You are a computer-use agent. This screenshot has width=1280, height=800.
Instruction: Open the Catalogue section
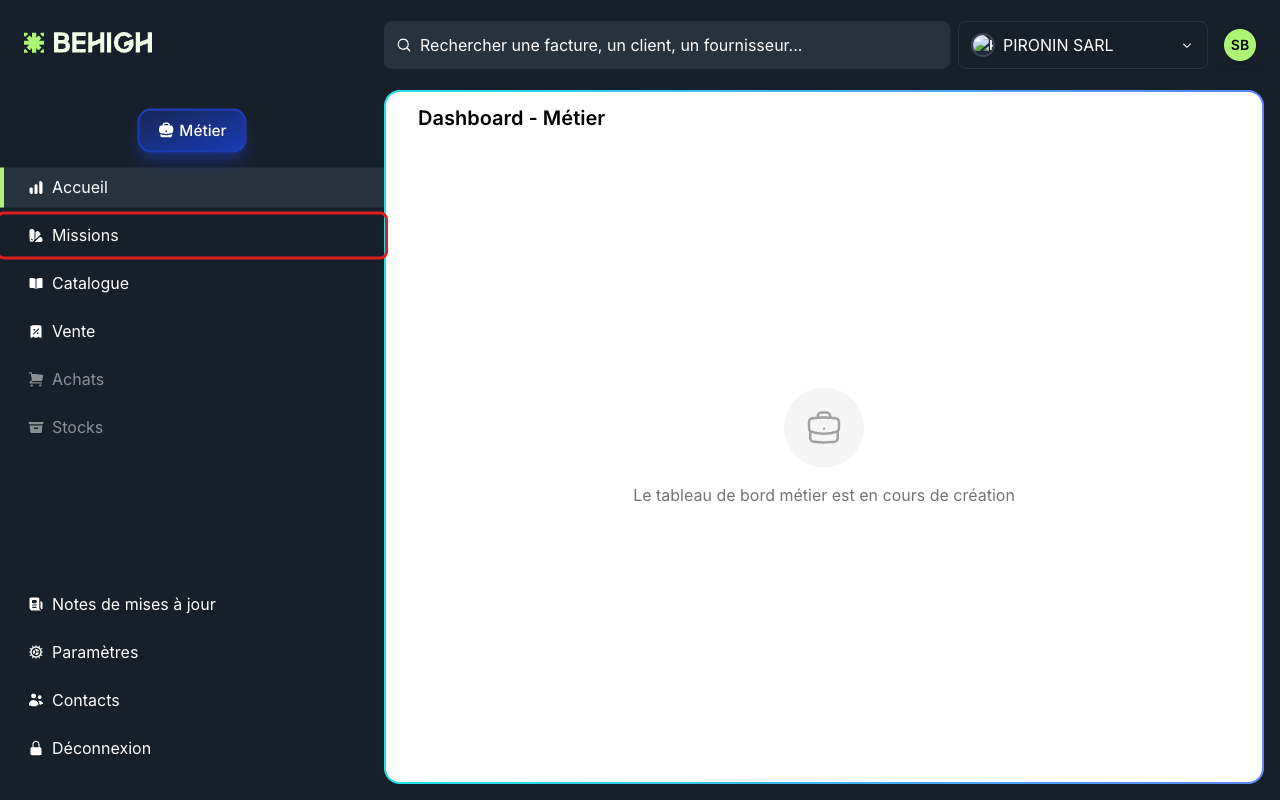pyautogui.click(x=192, y=283)
